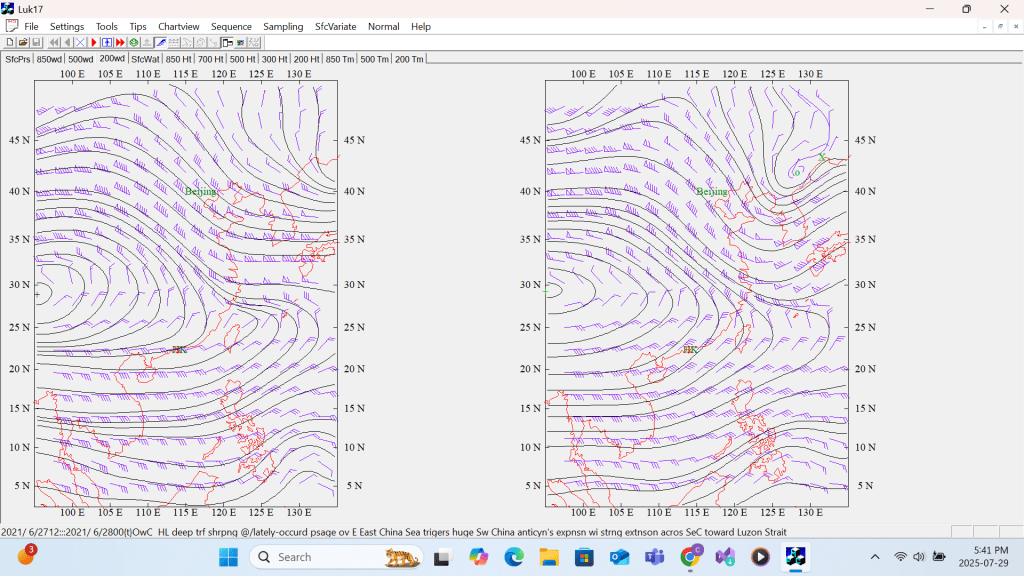Open the Chartview menu
This screenshot has height=576, width=1024.
pos(179,26)
